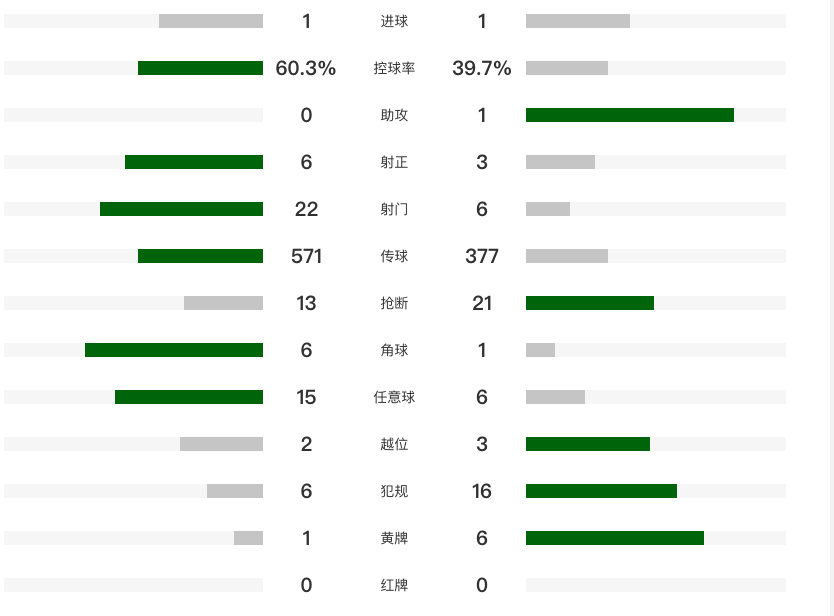Click the 进球 stat label

pyautogui.click(x=394, y=21)
